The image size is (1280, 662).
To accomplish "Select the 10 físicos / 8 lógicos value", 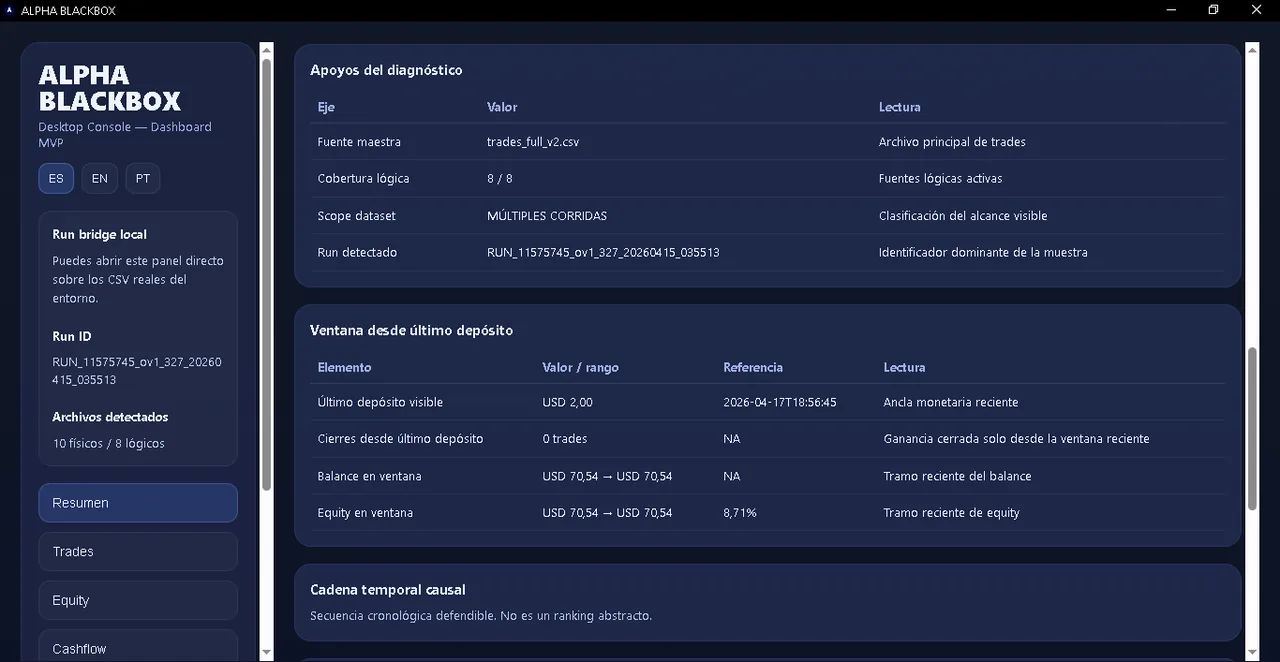I will tap(109, 443).
